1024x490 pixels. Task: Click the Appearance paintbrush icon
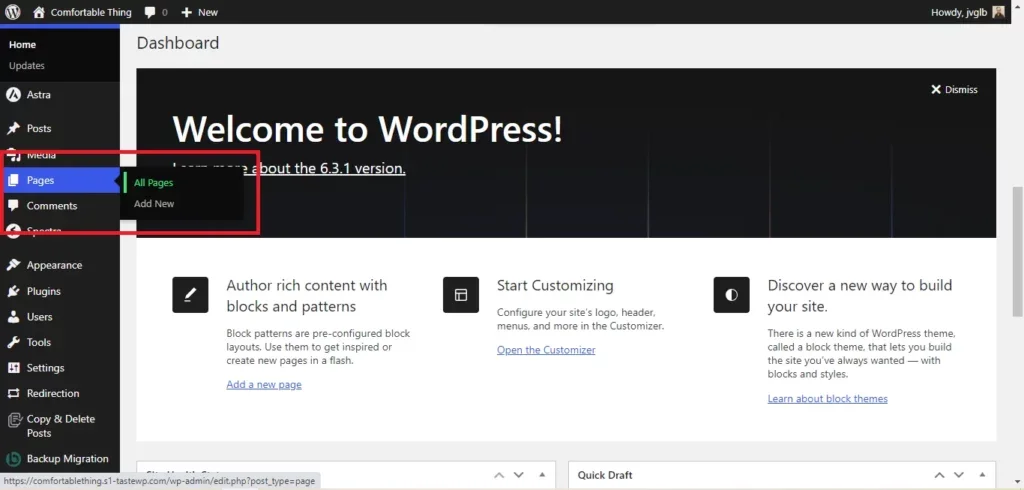pos(13,265)
